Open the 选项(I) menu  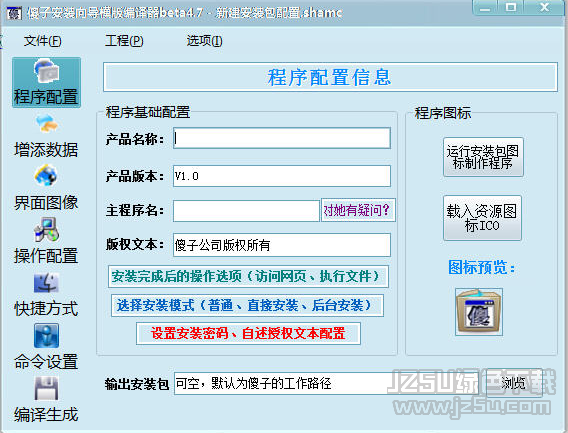click(204, 41)
